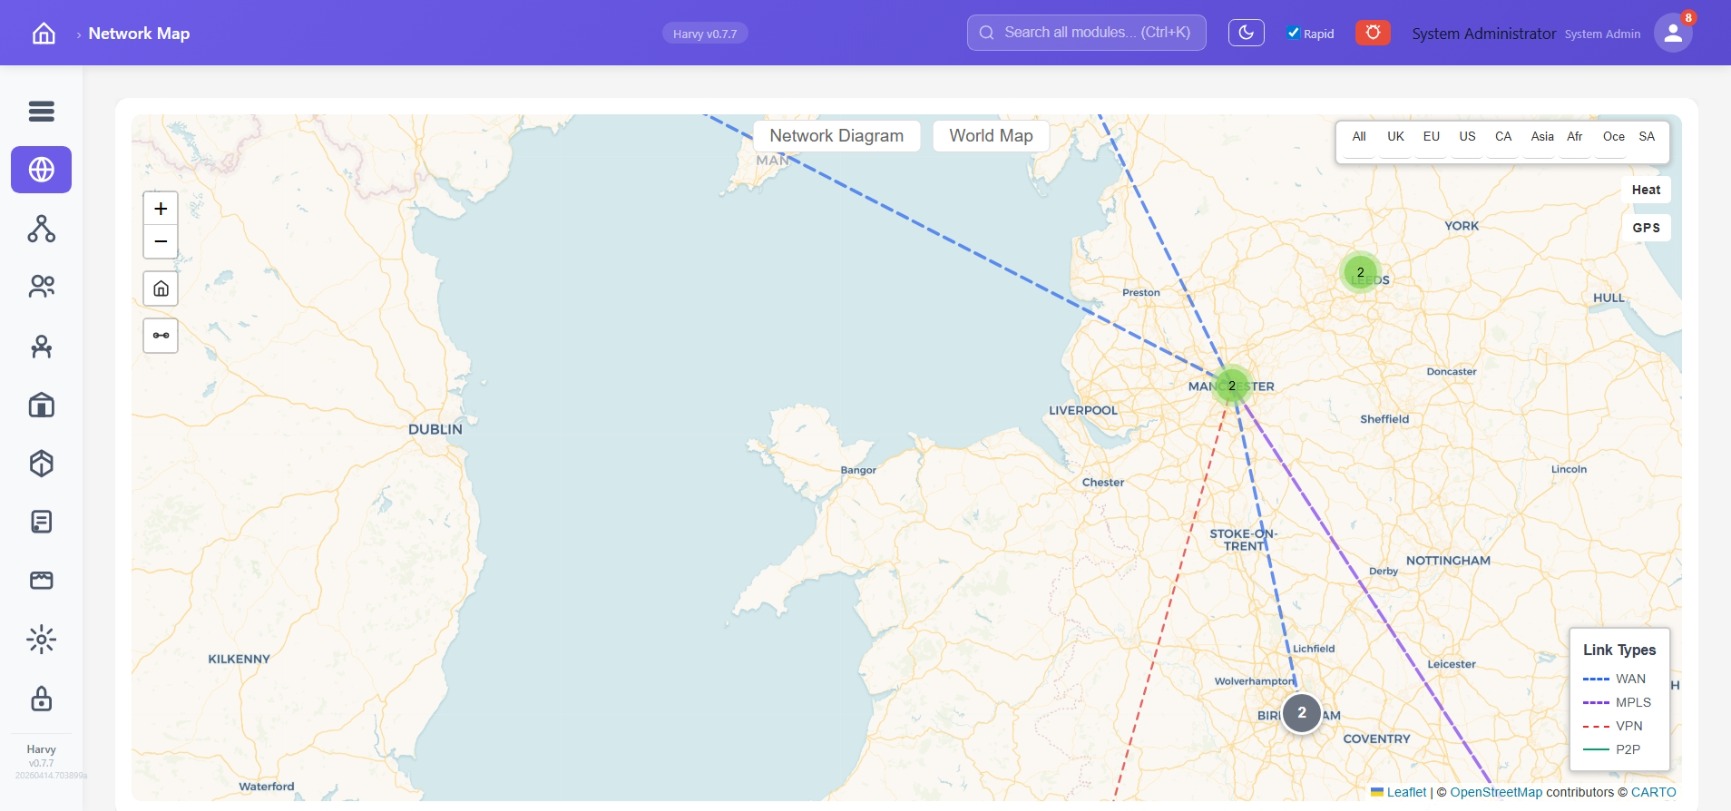The image size is (1731, 811).
Task: Open the settings gear sidebar icon
Action: [x=41, y=639]
